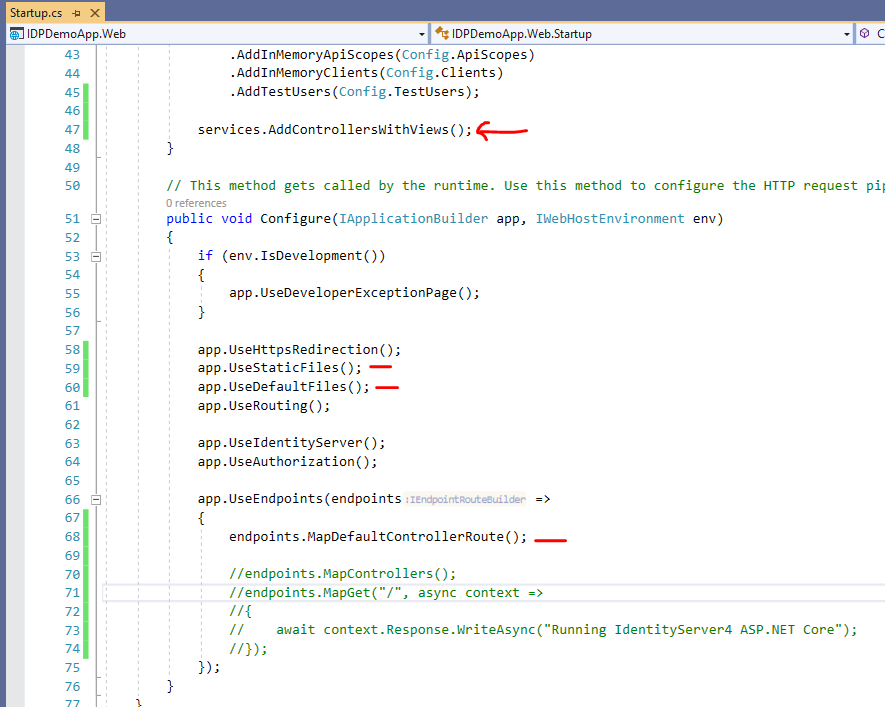Screen dimensions: 885x707
Task: Click 'if (env.IsDevelopment())' condition
Action: pos(291,256)
